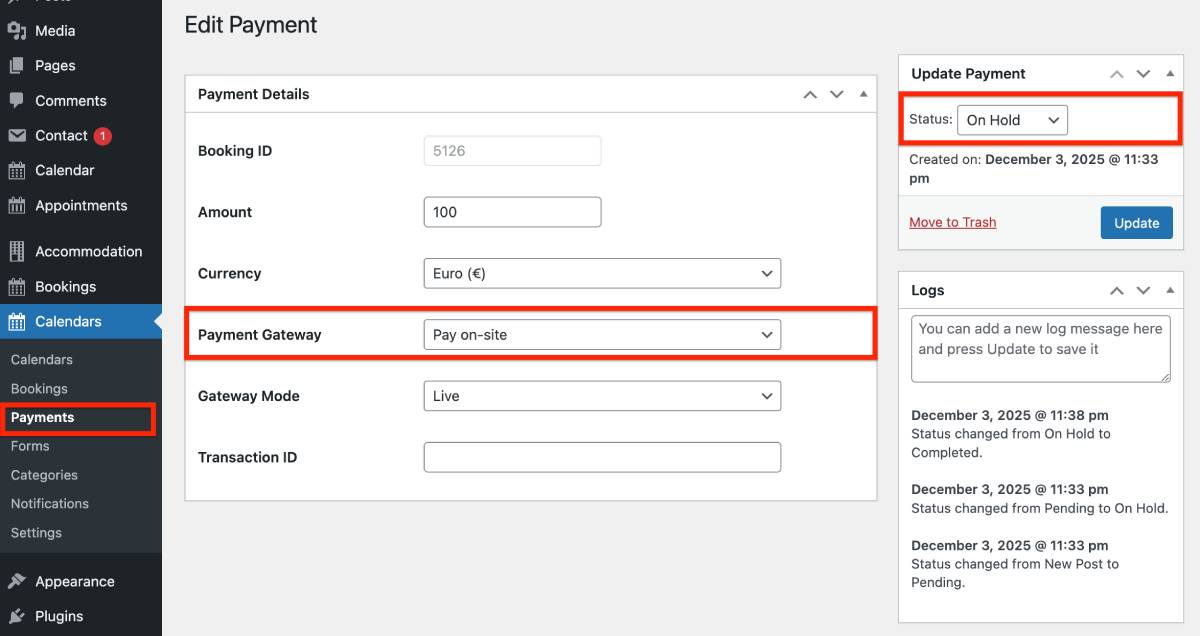Image resolution: width=1200 pixels, height=636 pixels.
Task: Click the Accommodation building icon
Action: (17, 252)
